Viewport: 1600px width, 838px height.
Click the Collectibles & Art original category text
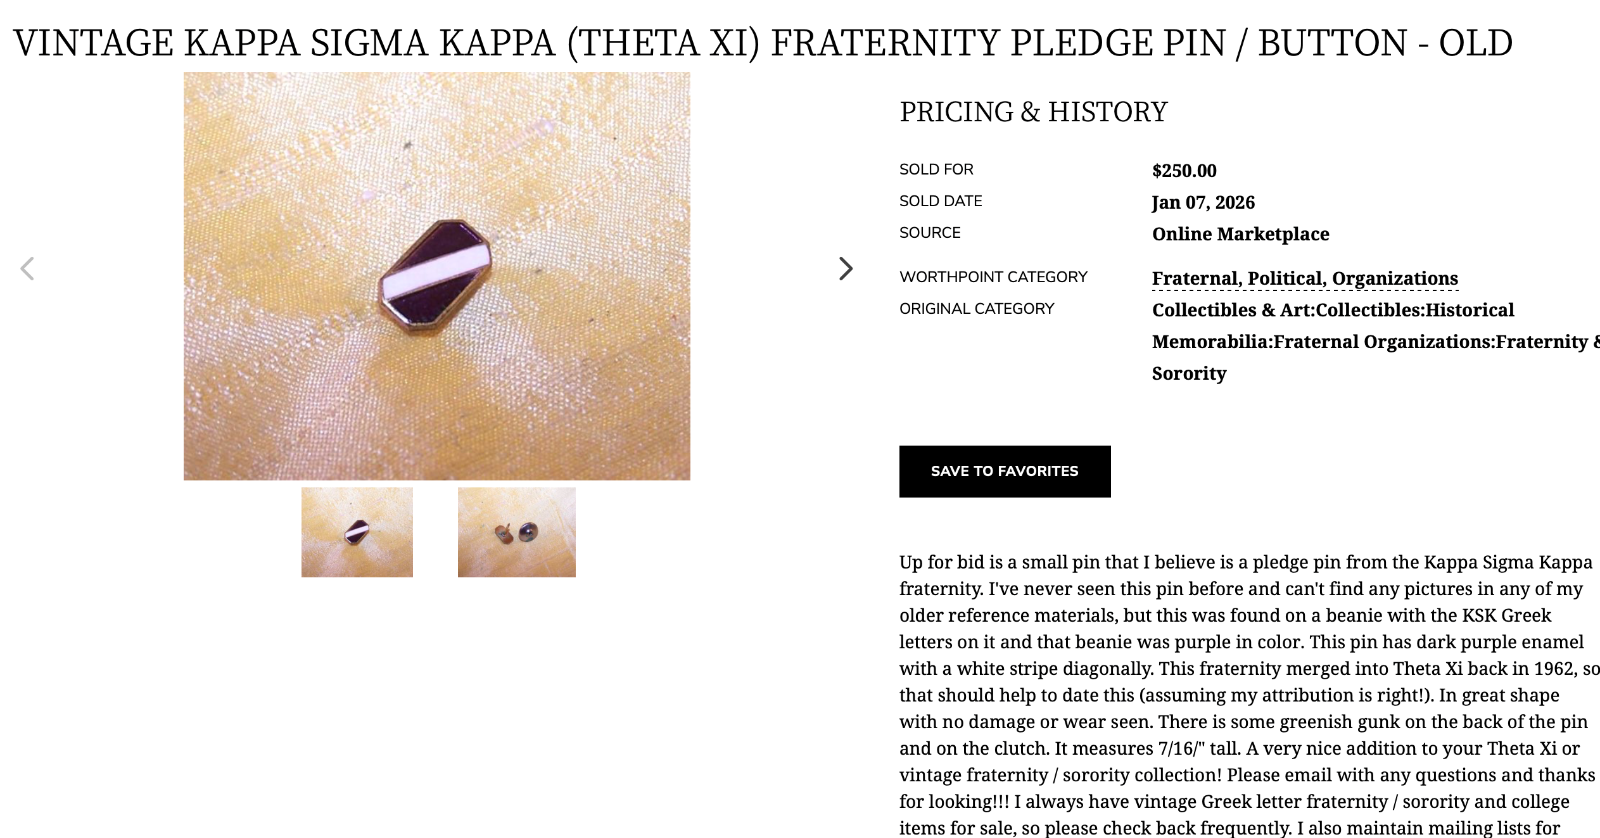(x=1376, y=341)
